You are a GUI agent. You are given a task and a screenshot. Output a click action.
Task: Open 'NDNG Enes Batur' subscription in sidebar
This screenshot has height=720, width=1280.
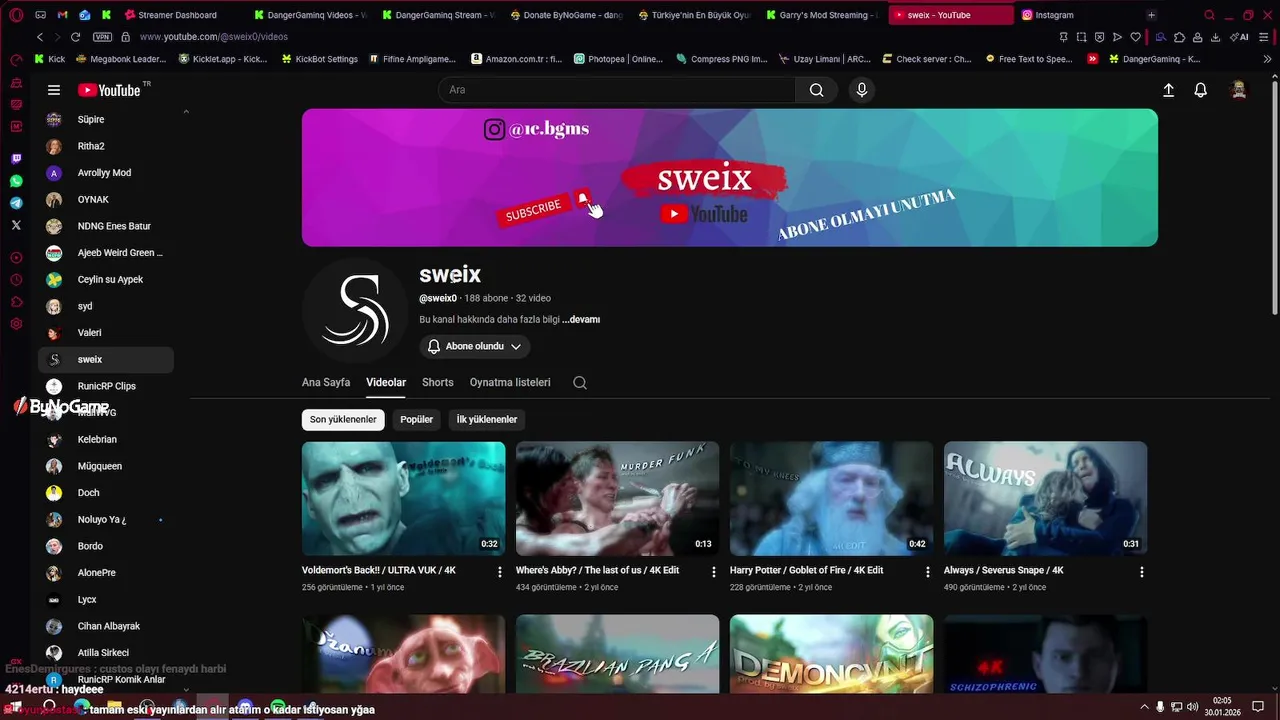[x=106, y=226]
